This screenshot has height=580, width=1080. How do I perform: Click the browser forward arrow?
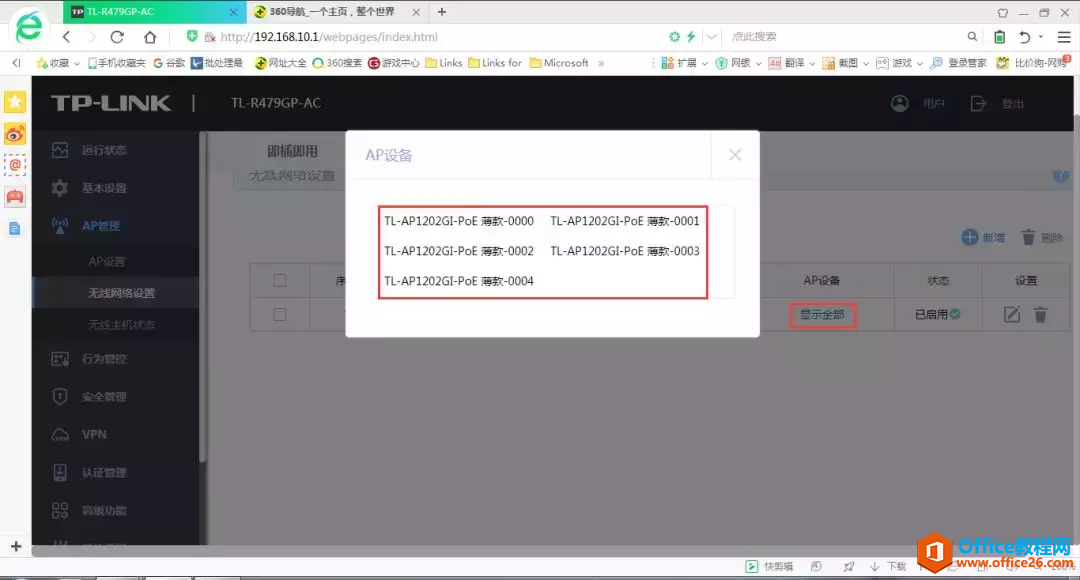[92, 37]
